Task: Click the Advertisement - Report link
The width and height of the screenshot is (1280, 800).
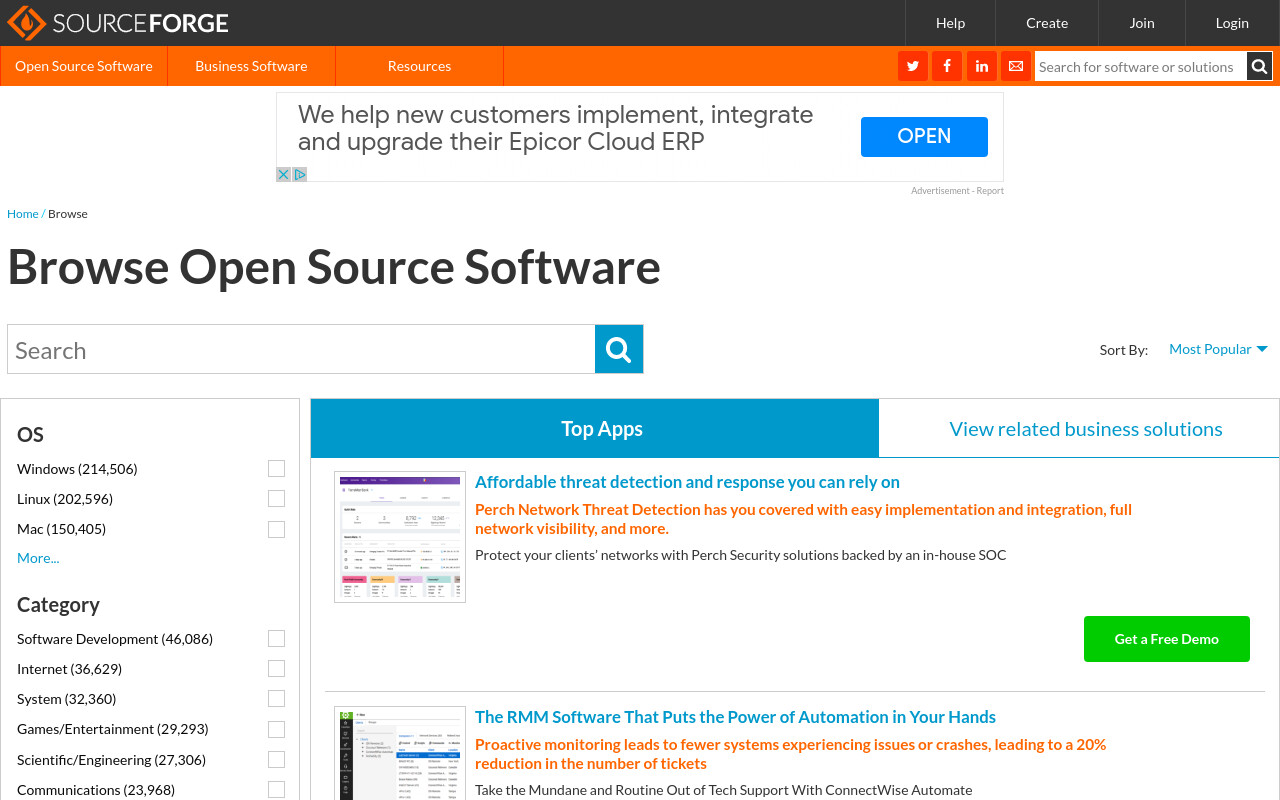Action: (957, 191)
